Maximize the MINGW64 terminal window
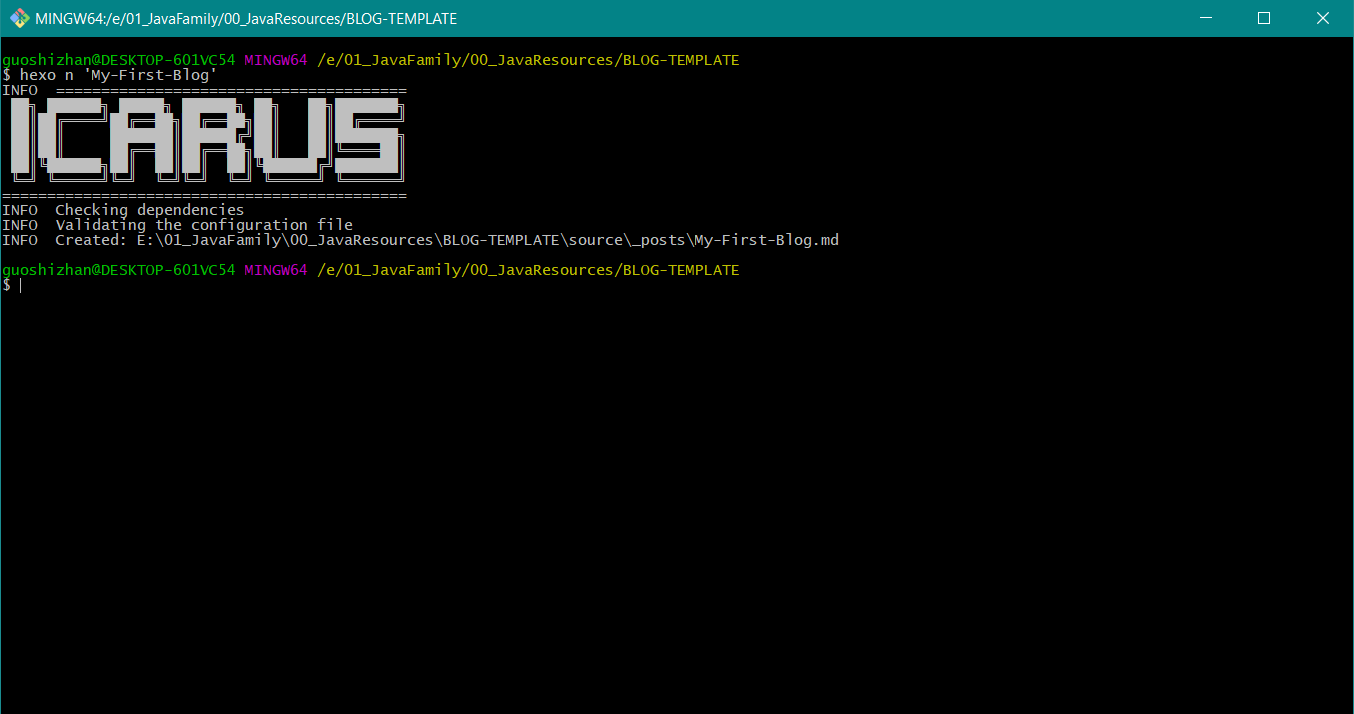This screenshot has height=714, width=1354. (1264, 18)
